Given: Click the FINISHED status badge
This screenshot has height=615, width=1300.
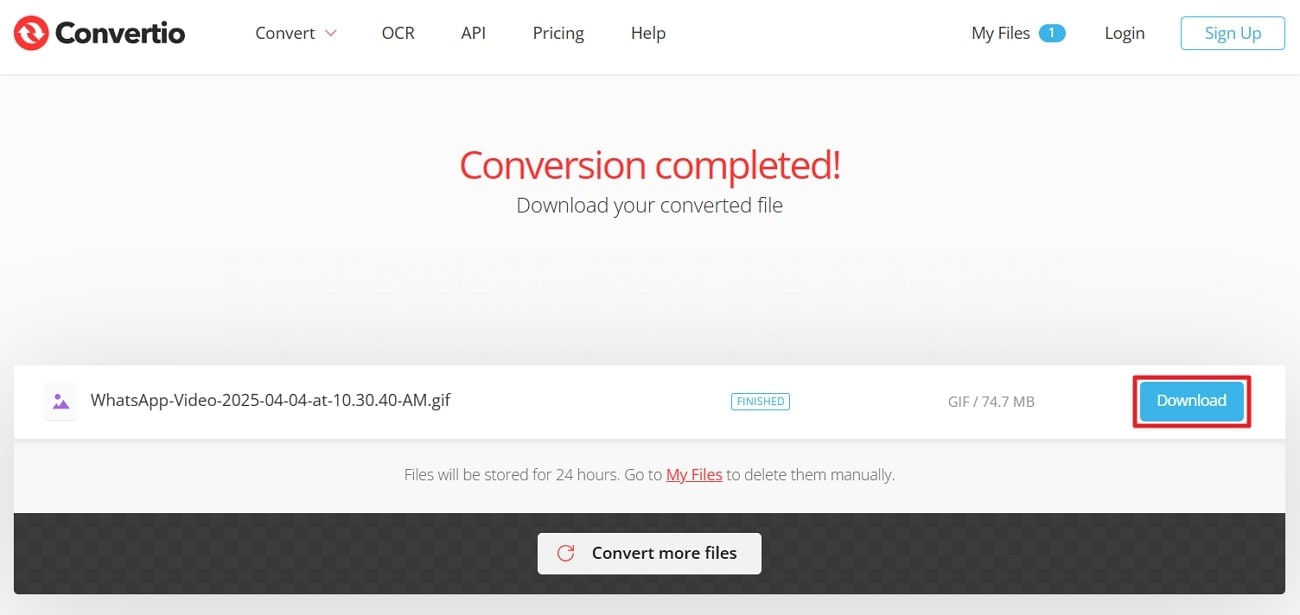Looking at the screenshot, I should [x=760, y=401].
